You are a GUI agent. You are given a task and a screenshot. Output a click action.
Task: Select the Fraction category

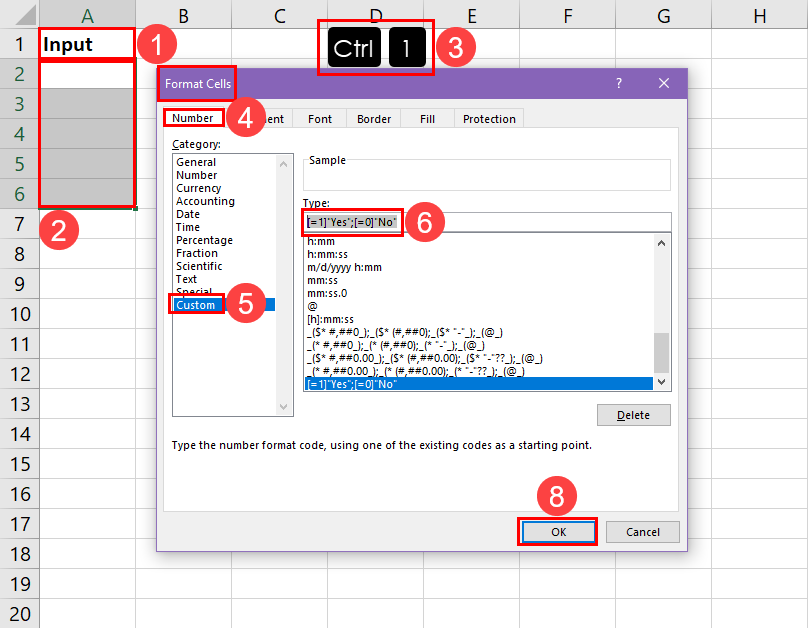pyautogui.click(x=197, y=253)
